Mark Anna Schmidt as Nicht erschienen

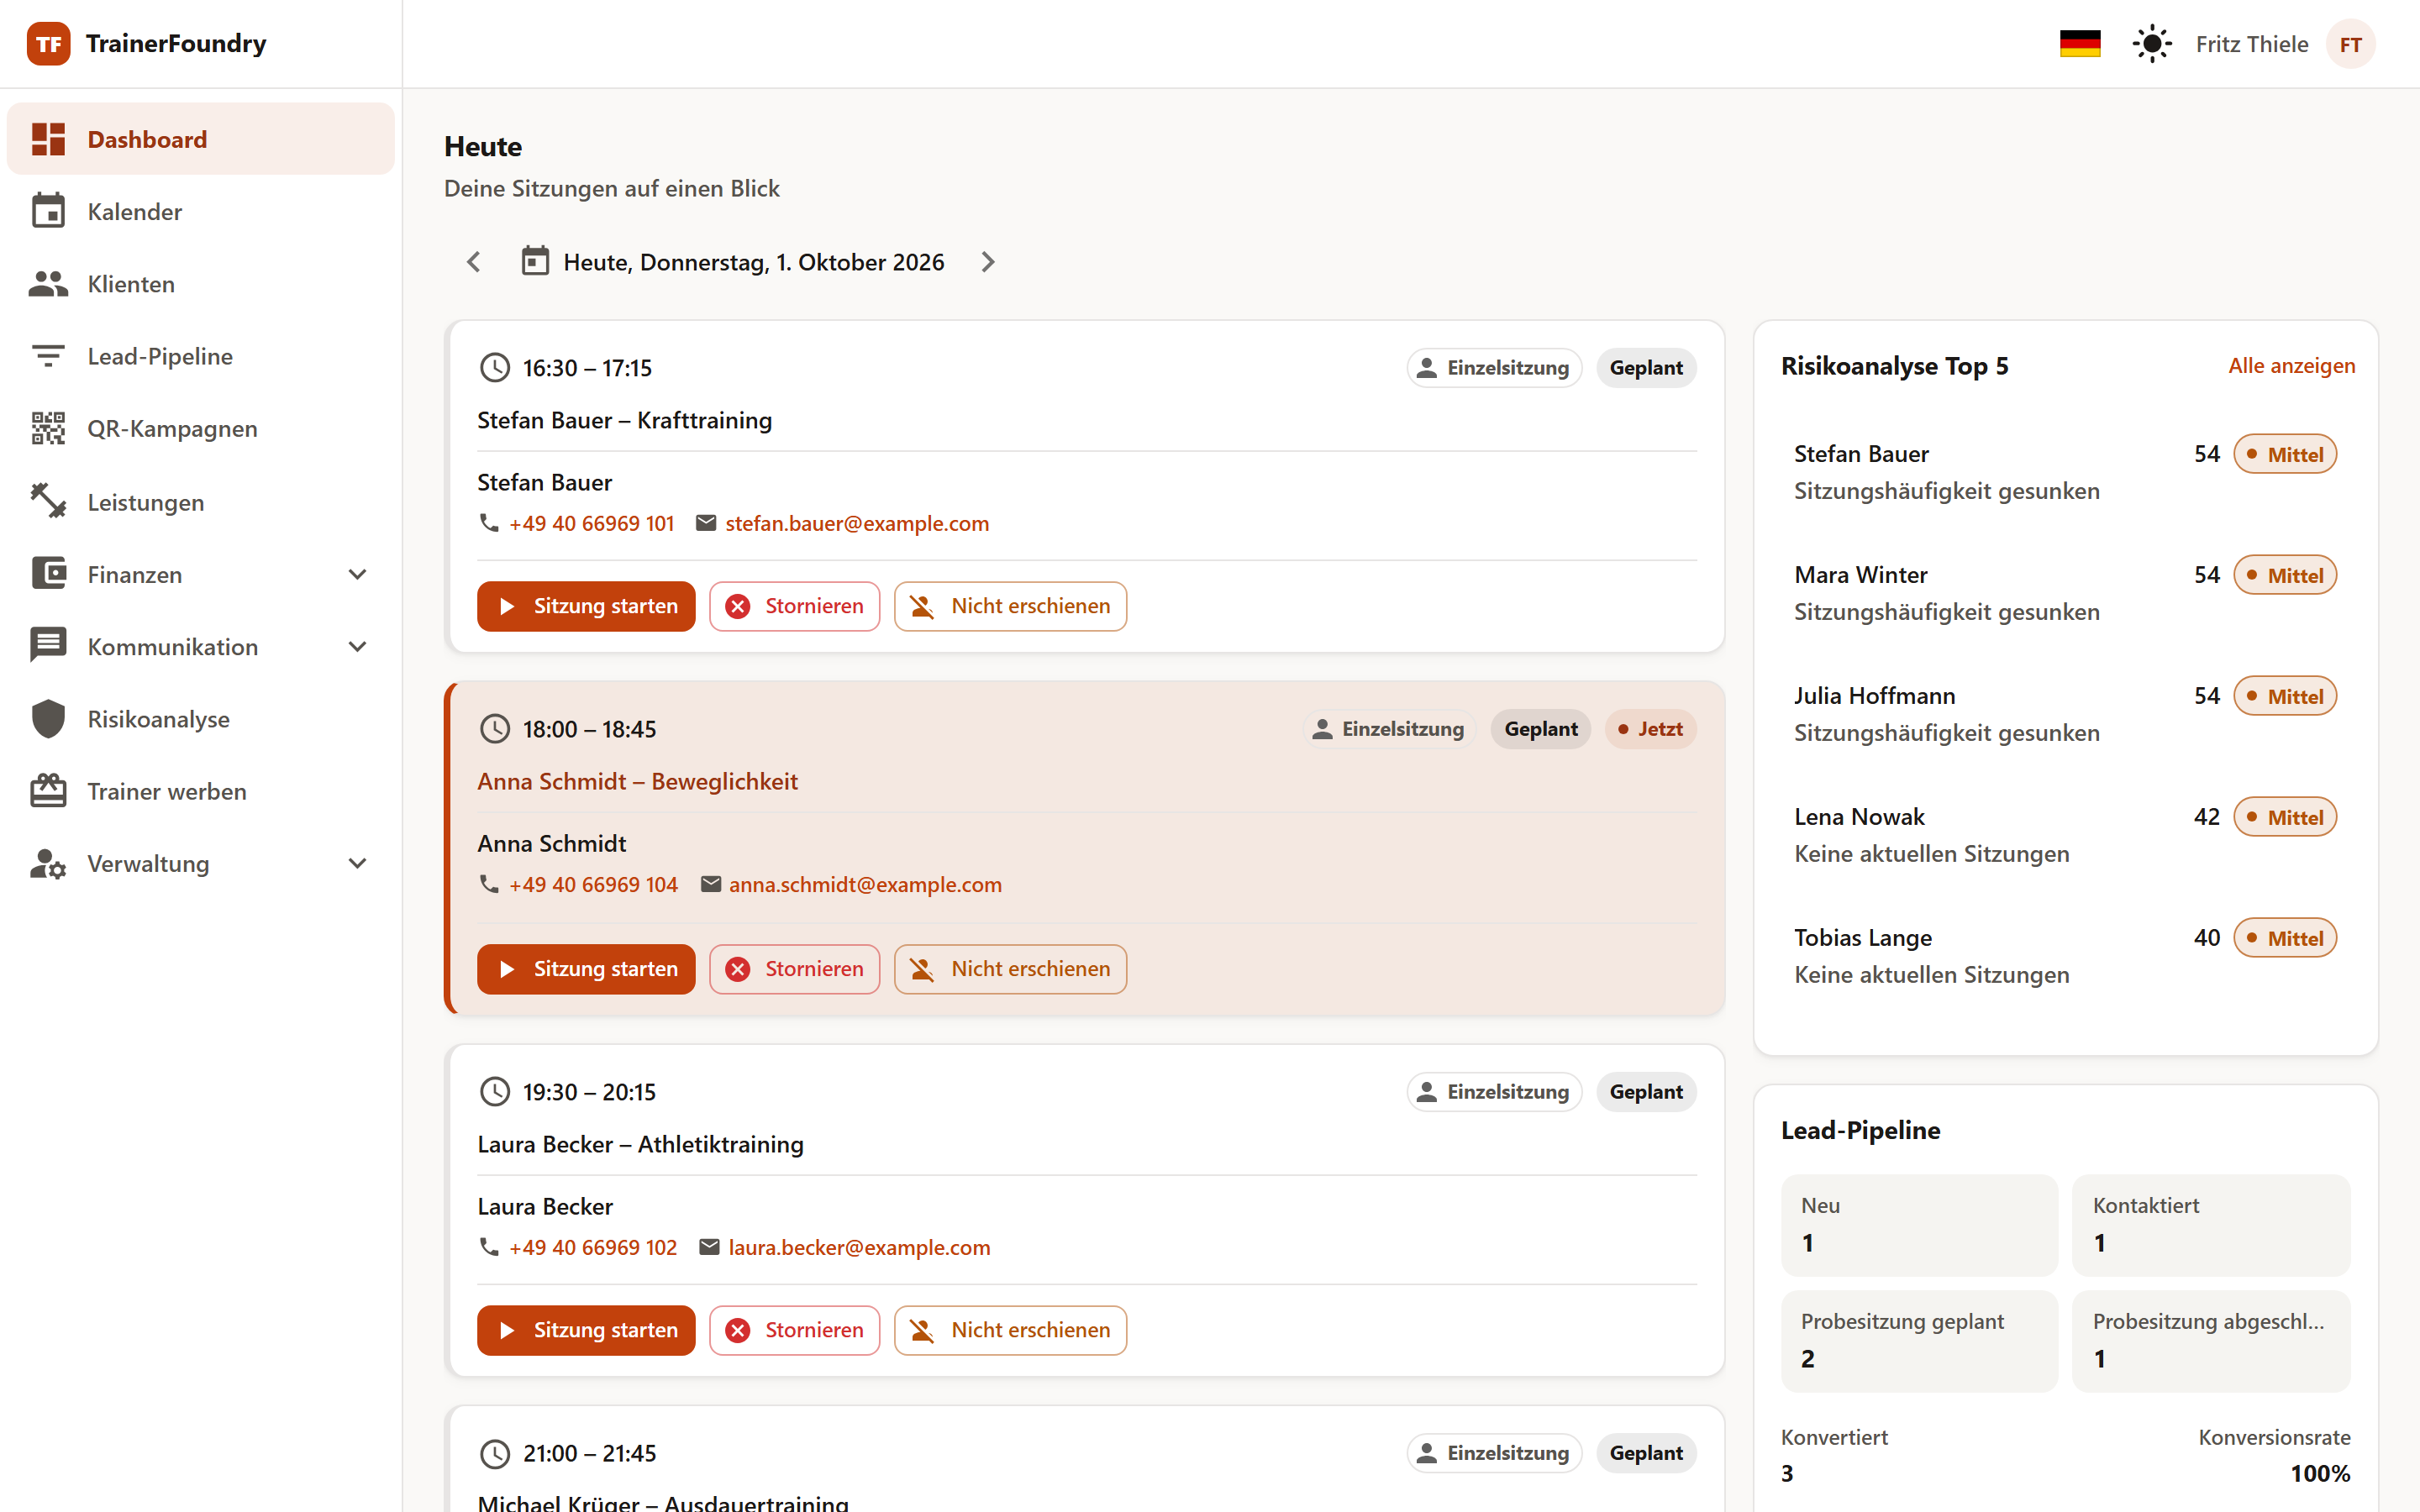tap(1010, 969)
